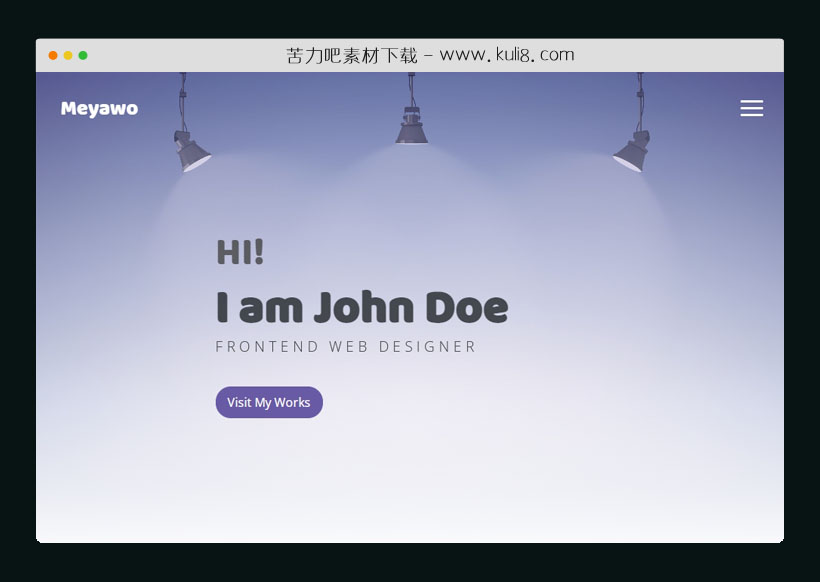Click the red traffic-light circle
The height and width of the screenshot is (582, 820).
(54, 55)
